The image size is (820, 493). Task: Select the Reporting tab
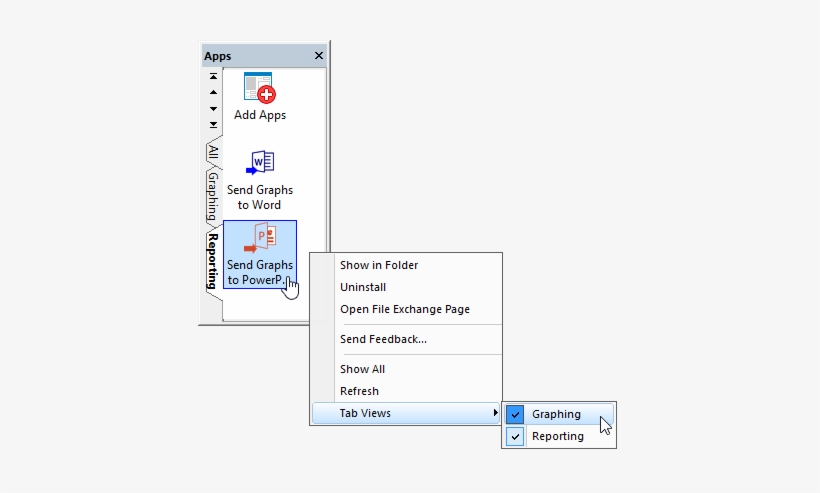pos(212,261)
